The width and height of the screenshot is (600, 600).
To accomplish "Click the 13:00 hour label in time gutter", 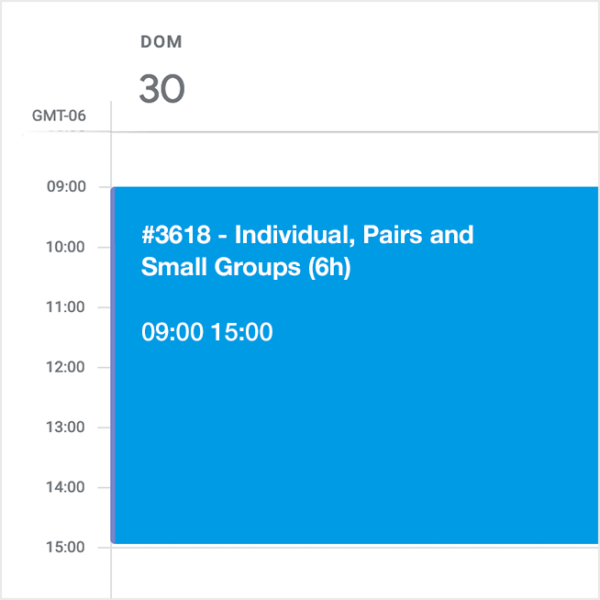I will tap(65, 427).
